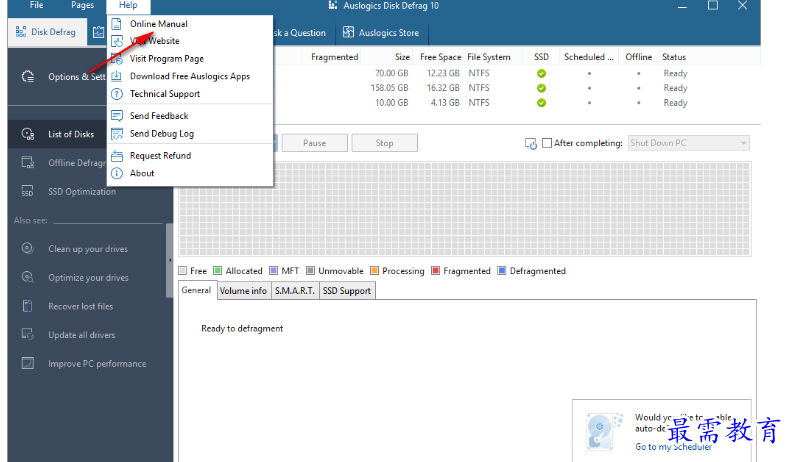Click the green SSD checkmark for 10.00 GB drive
This screenshot has width=789, height=462.
(541, 103)
